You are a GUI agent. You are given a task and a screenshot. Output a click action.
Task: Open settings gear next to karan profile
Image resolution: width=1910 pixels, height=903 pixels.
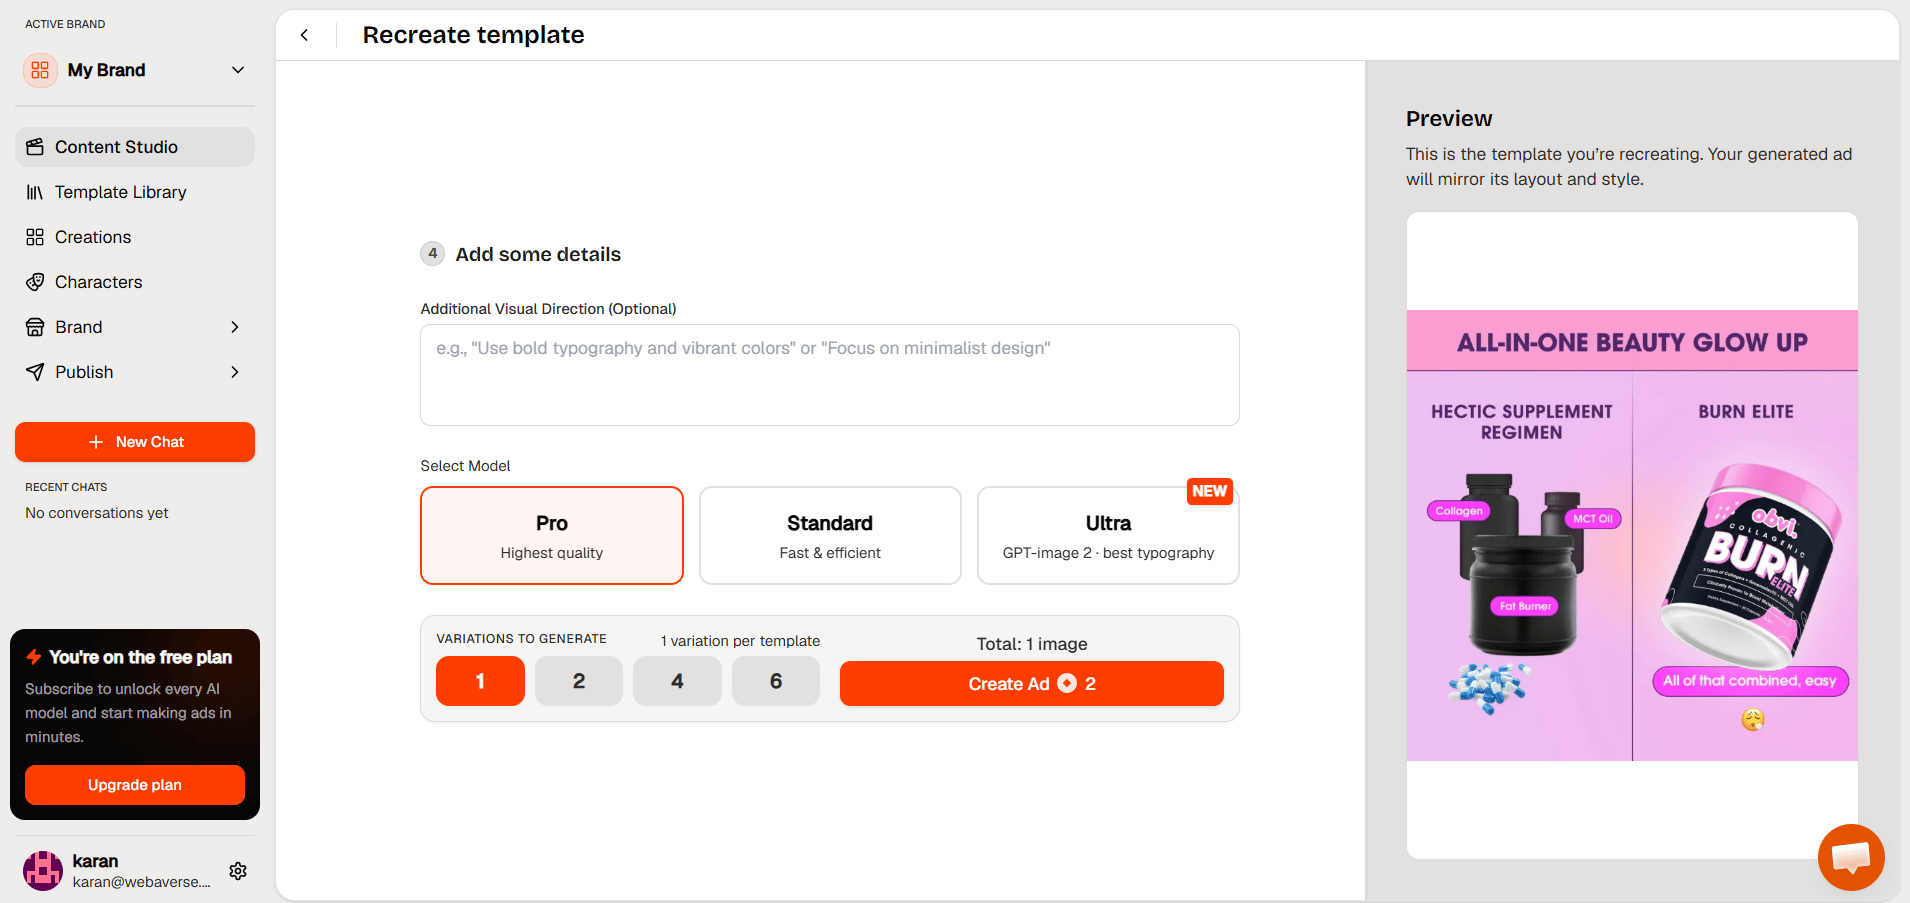[238, 871]
